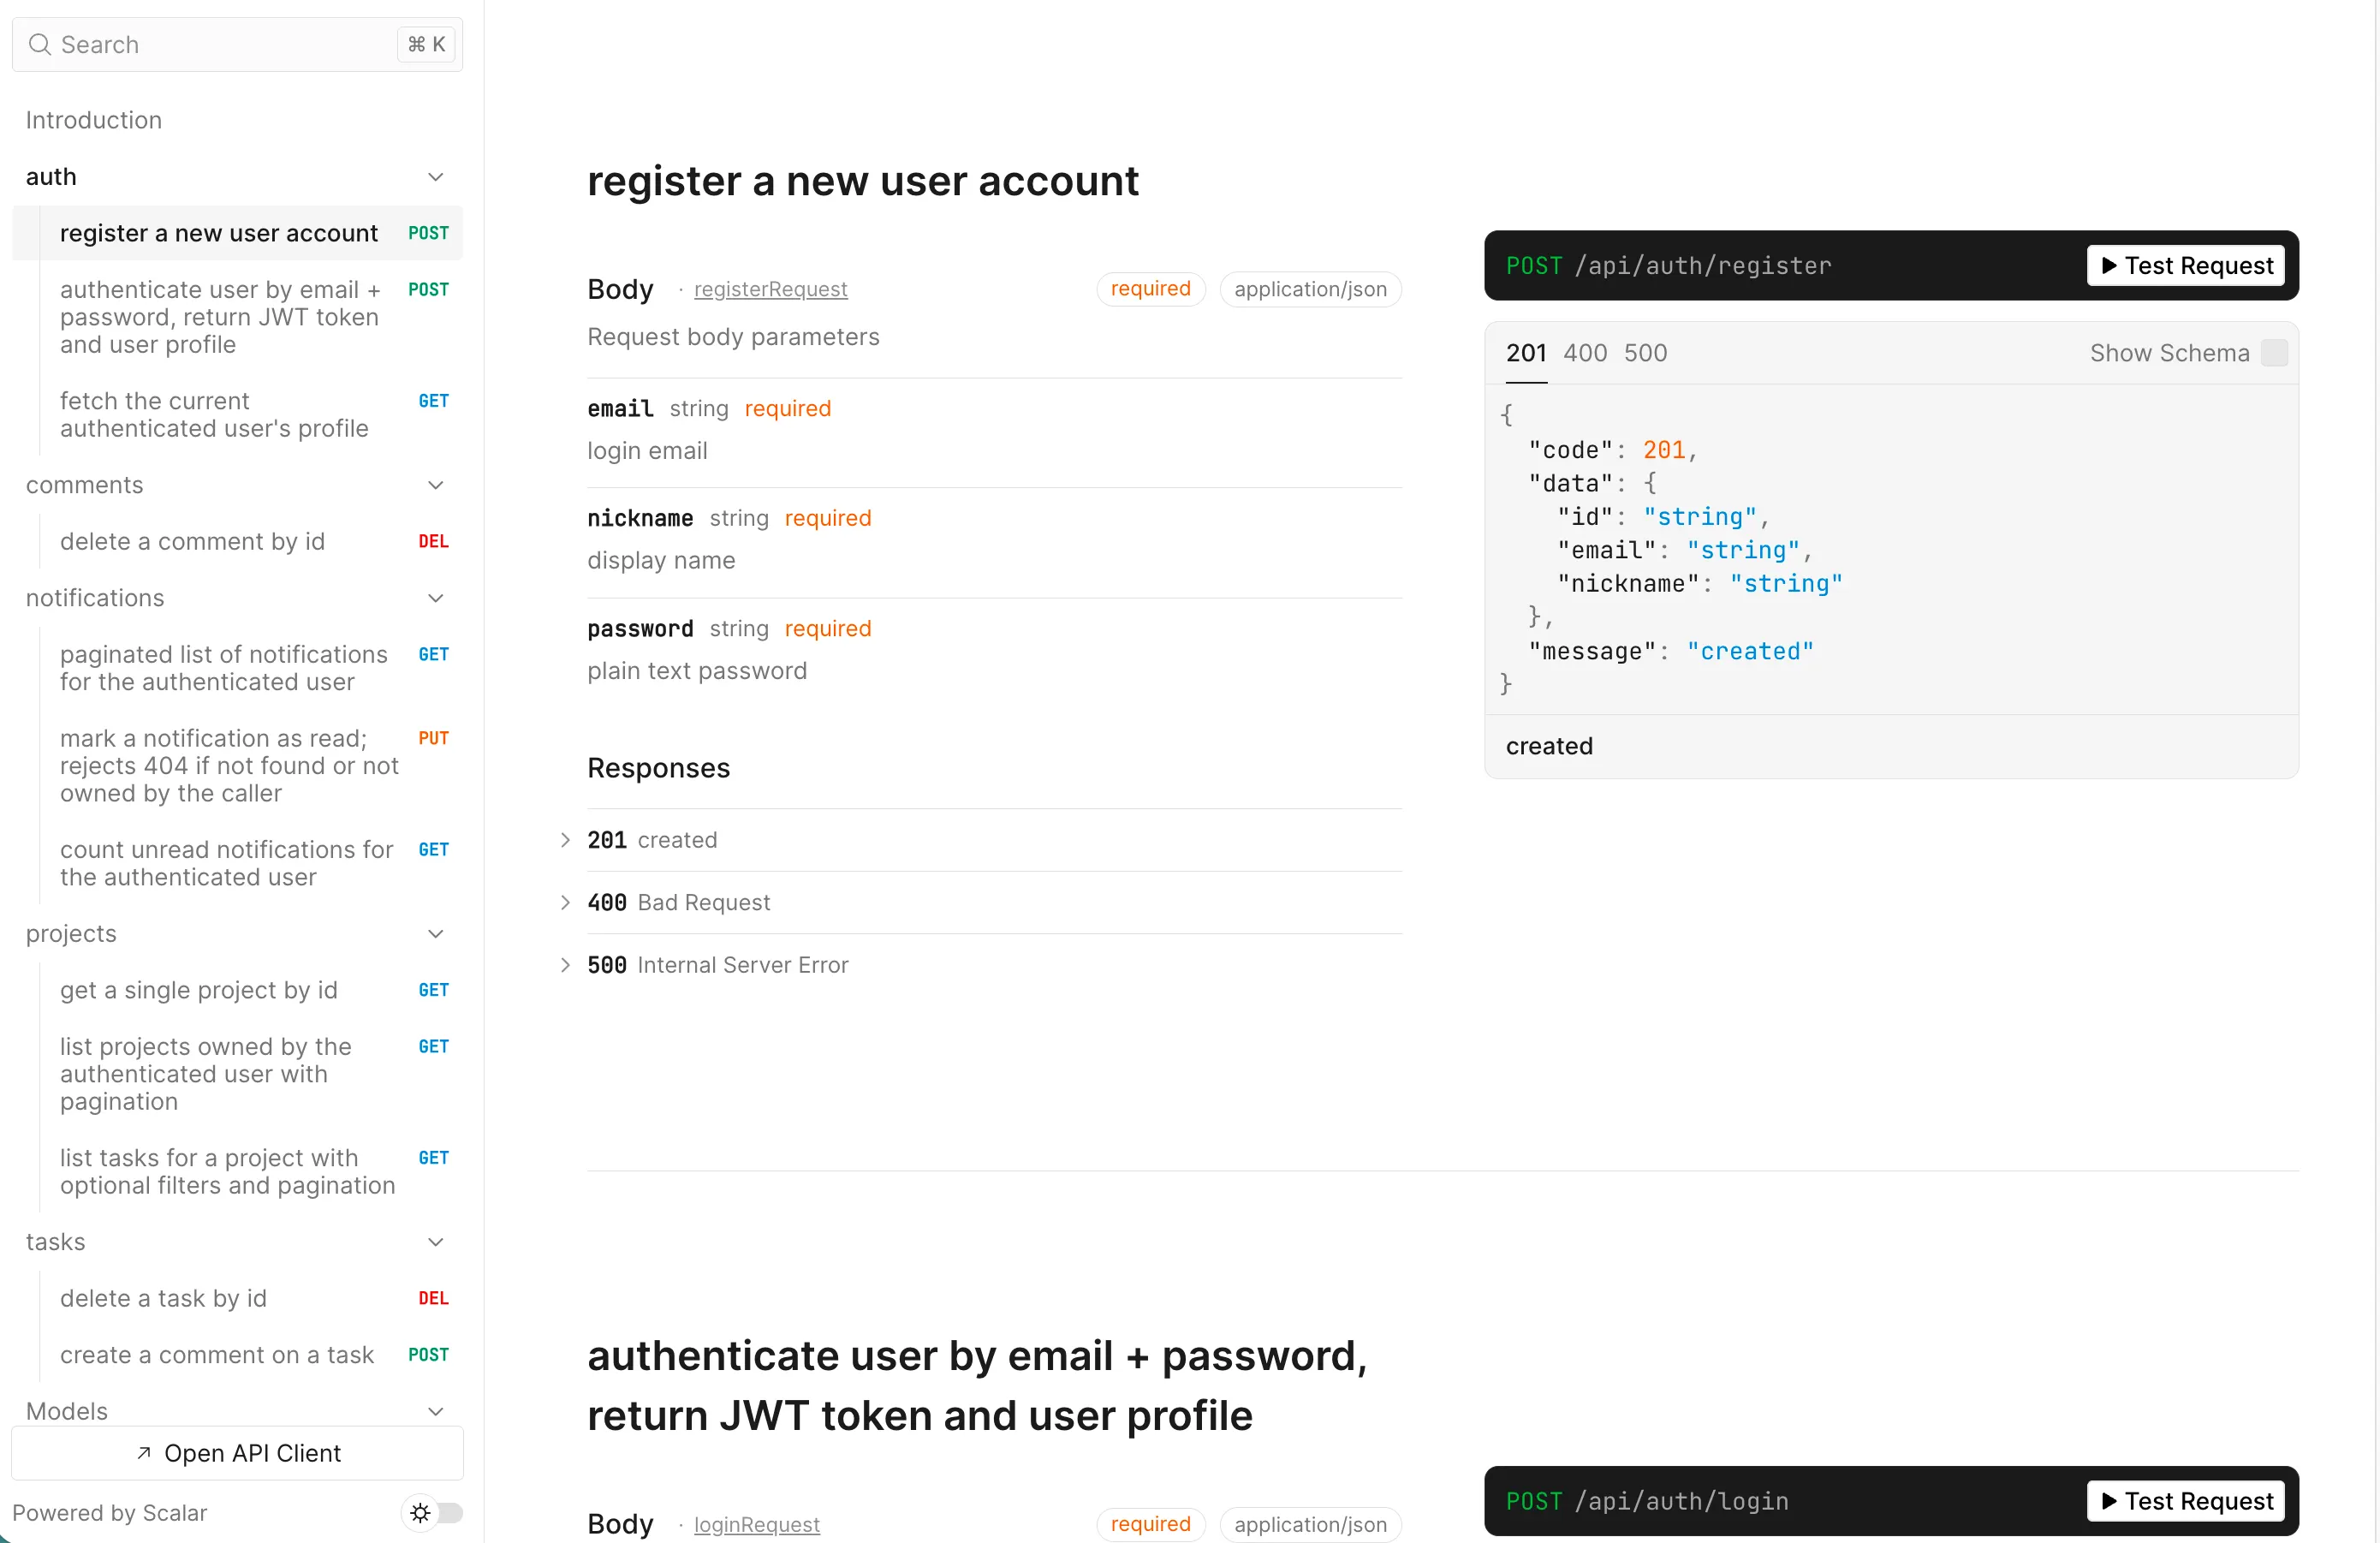The image size is (2380, 1543).
Task: Open authenticate user by email sidebar entry
Action: pos(238,317)
